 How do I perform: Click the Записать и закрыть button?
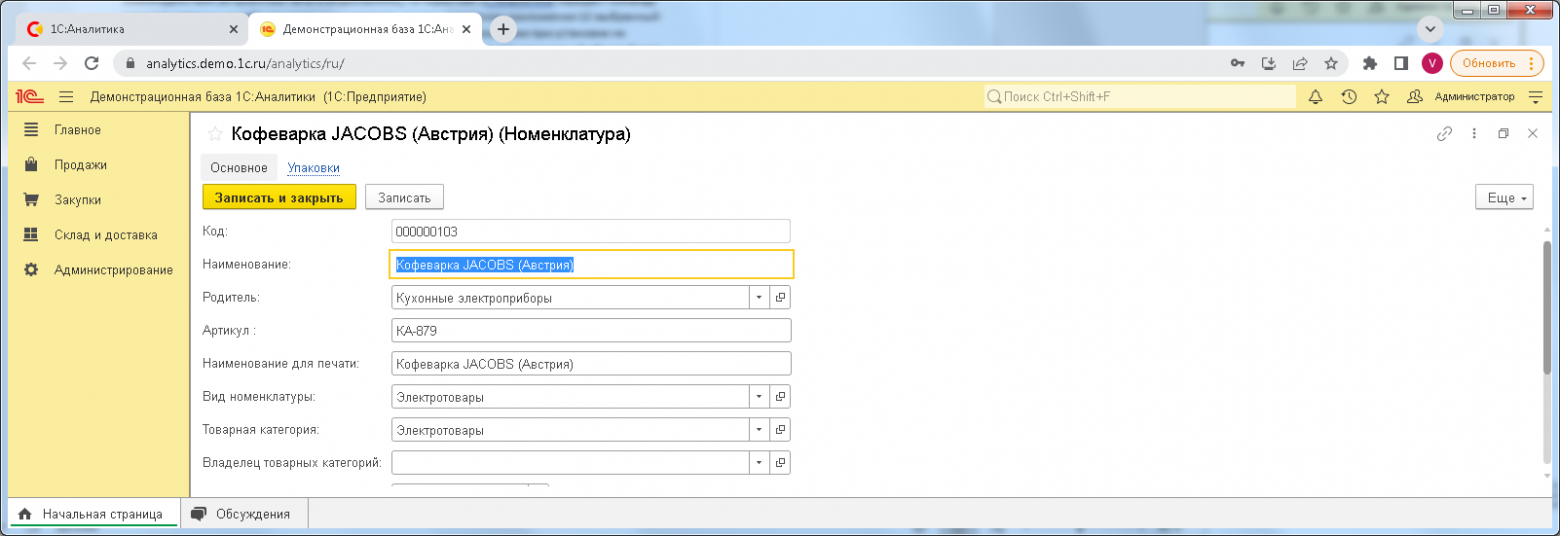click(279, 198)
